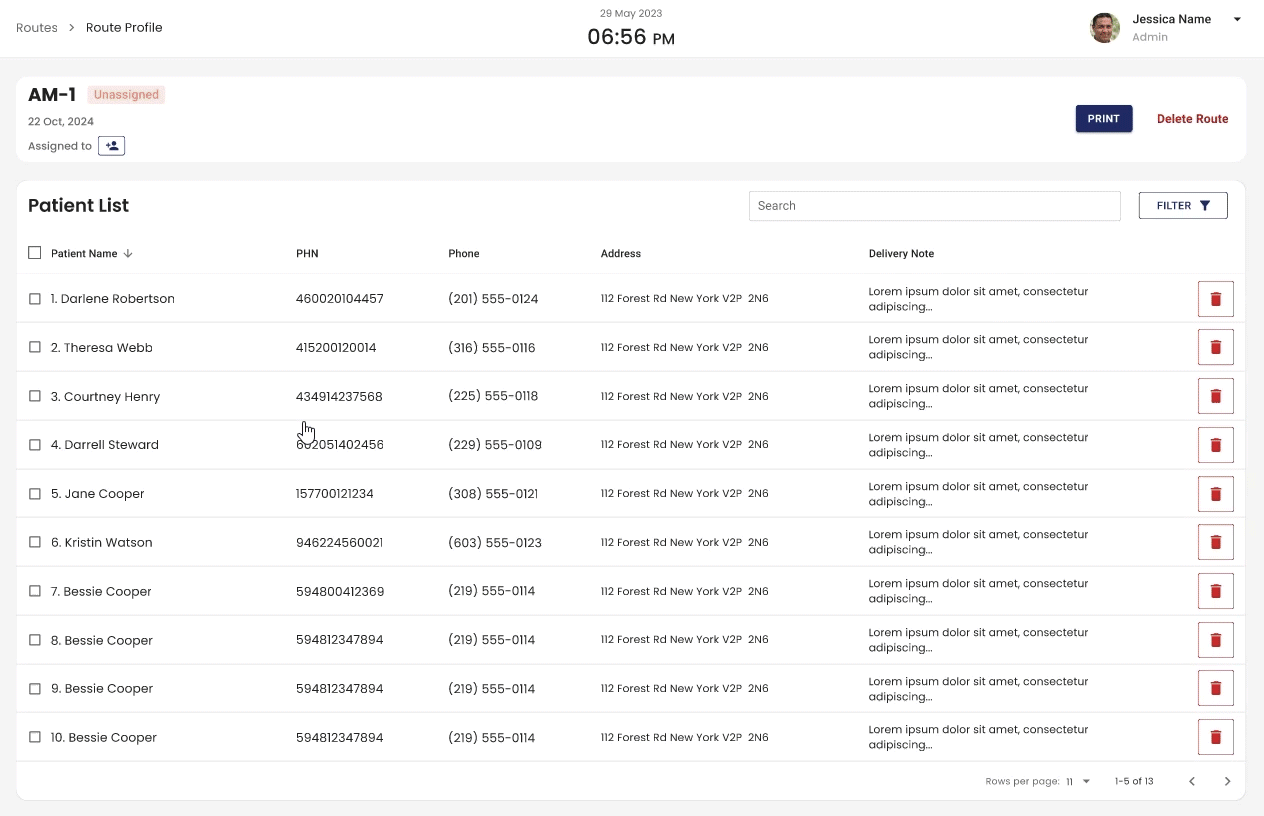Expand the Rows per page dropdown
The image size is (1264, 816).
(1078, 781)
